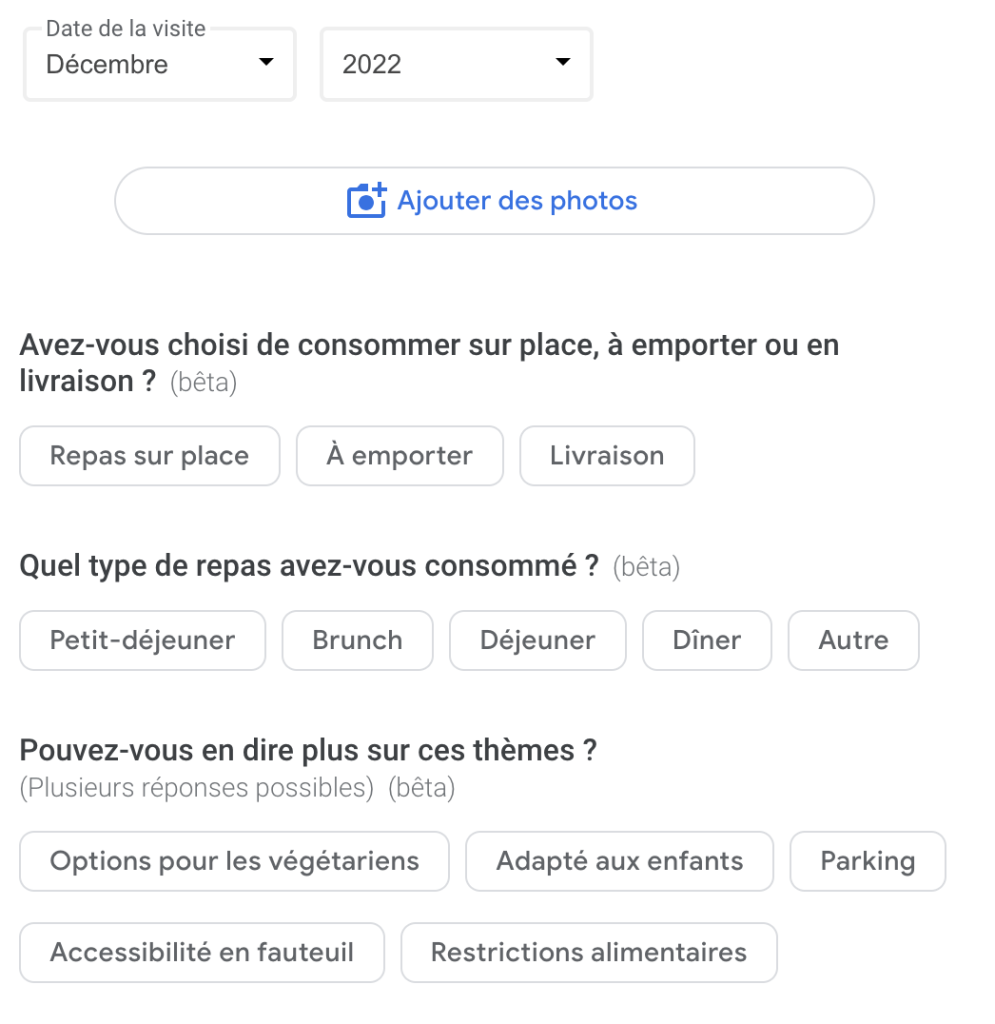Toggle Accessibilité en fauteuil chip
Screen dimensions: 995x1024
[x=202, y=953]
